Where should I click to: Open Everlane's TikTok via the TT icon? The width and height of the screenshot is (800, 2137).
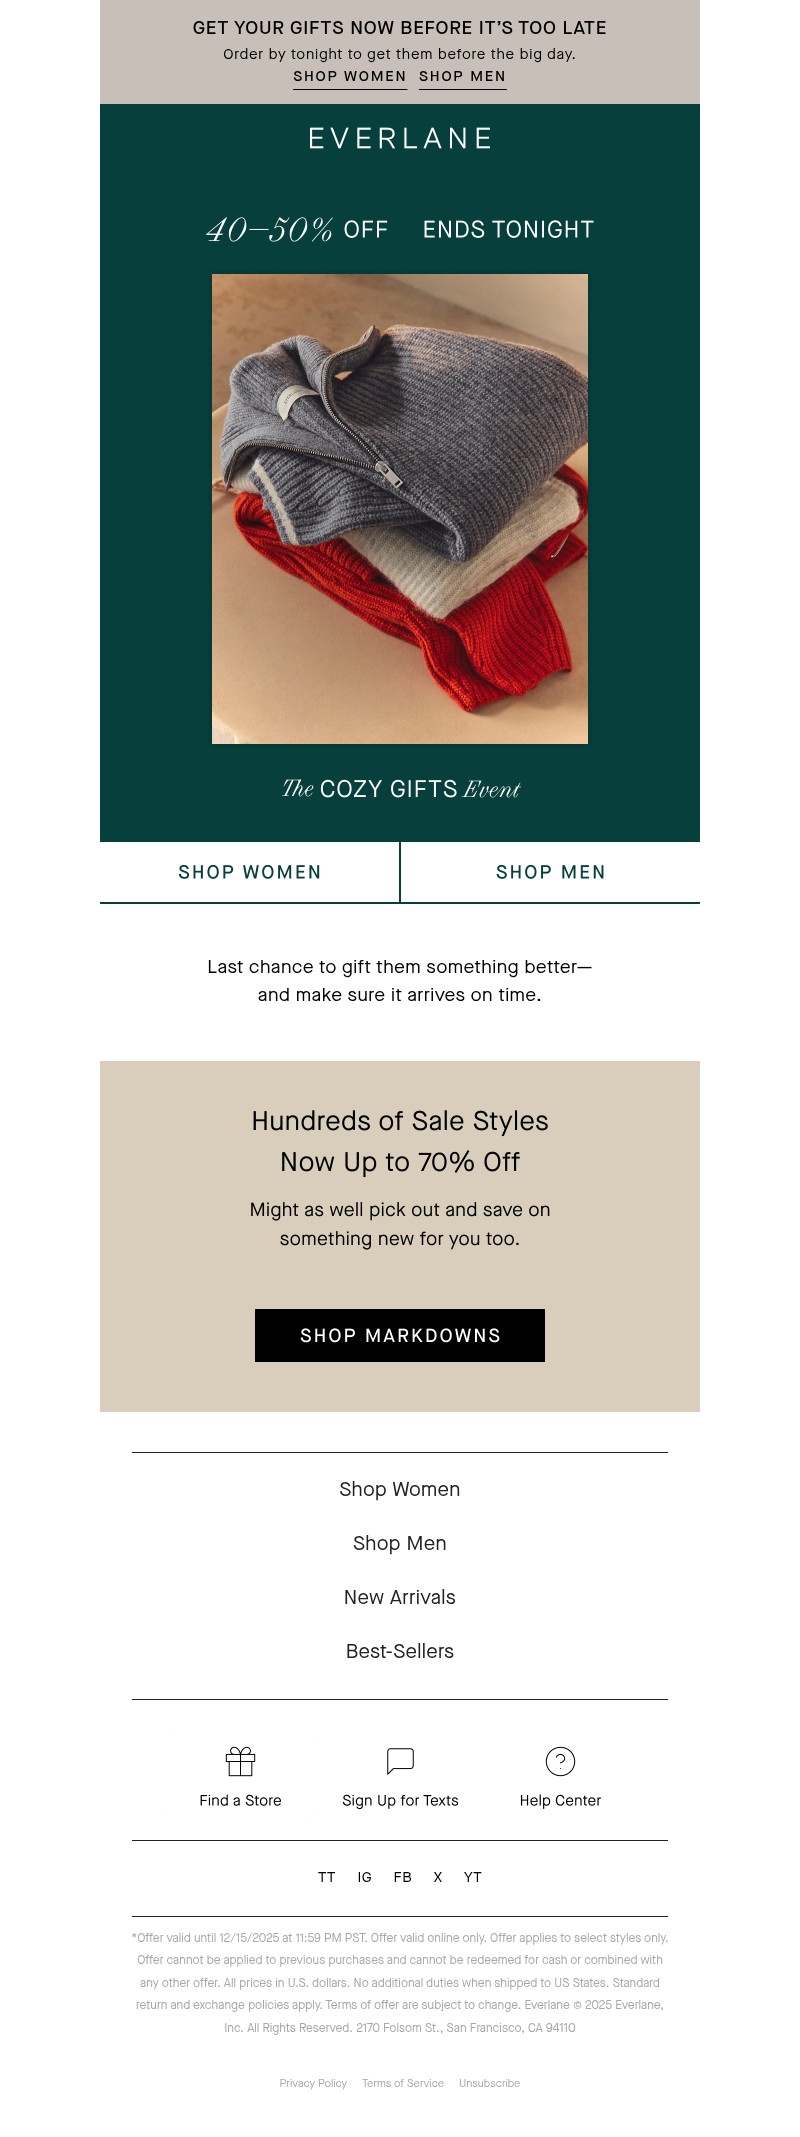[x=326, y=1877]
